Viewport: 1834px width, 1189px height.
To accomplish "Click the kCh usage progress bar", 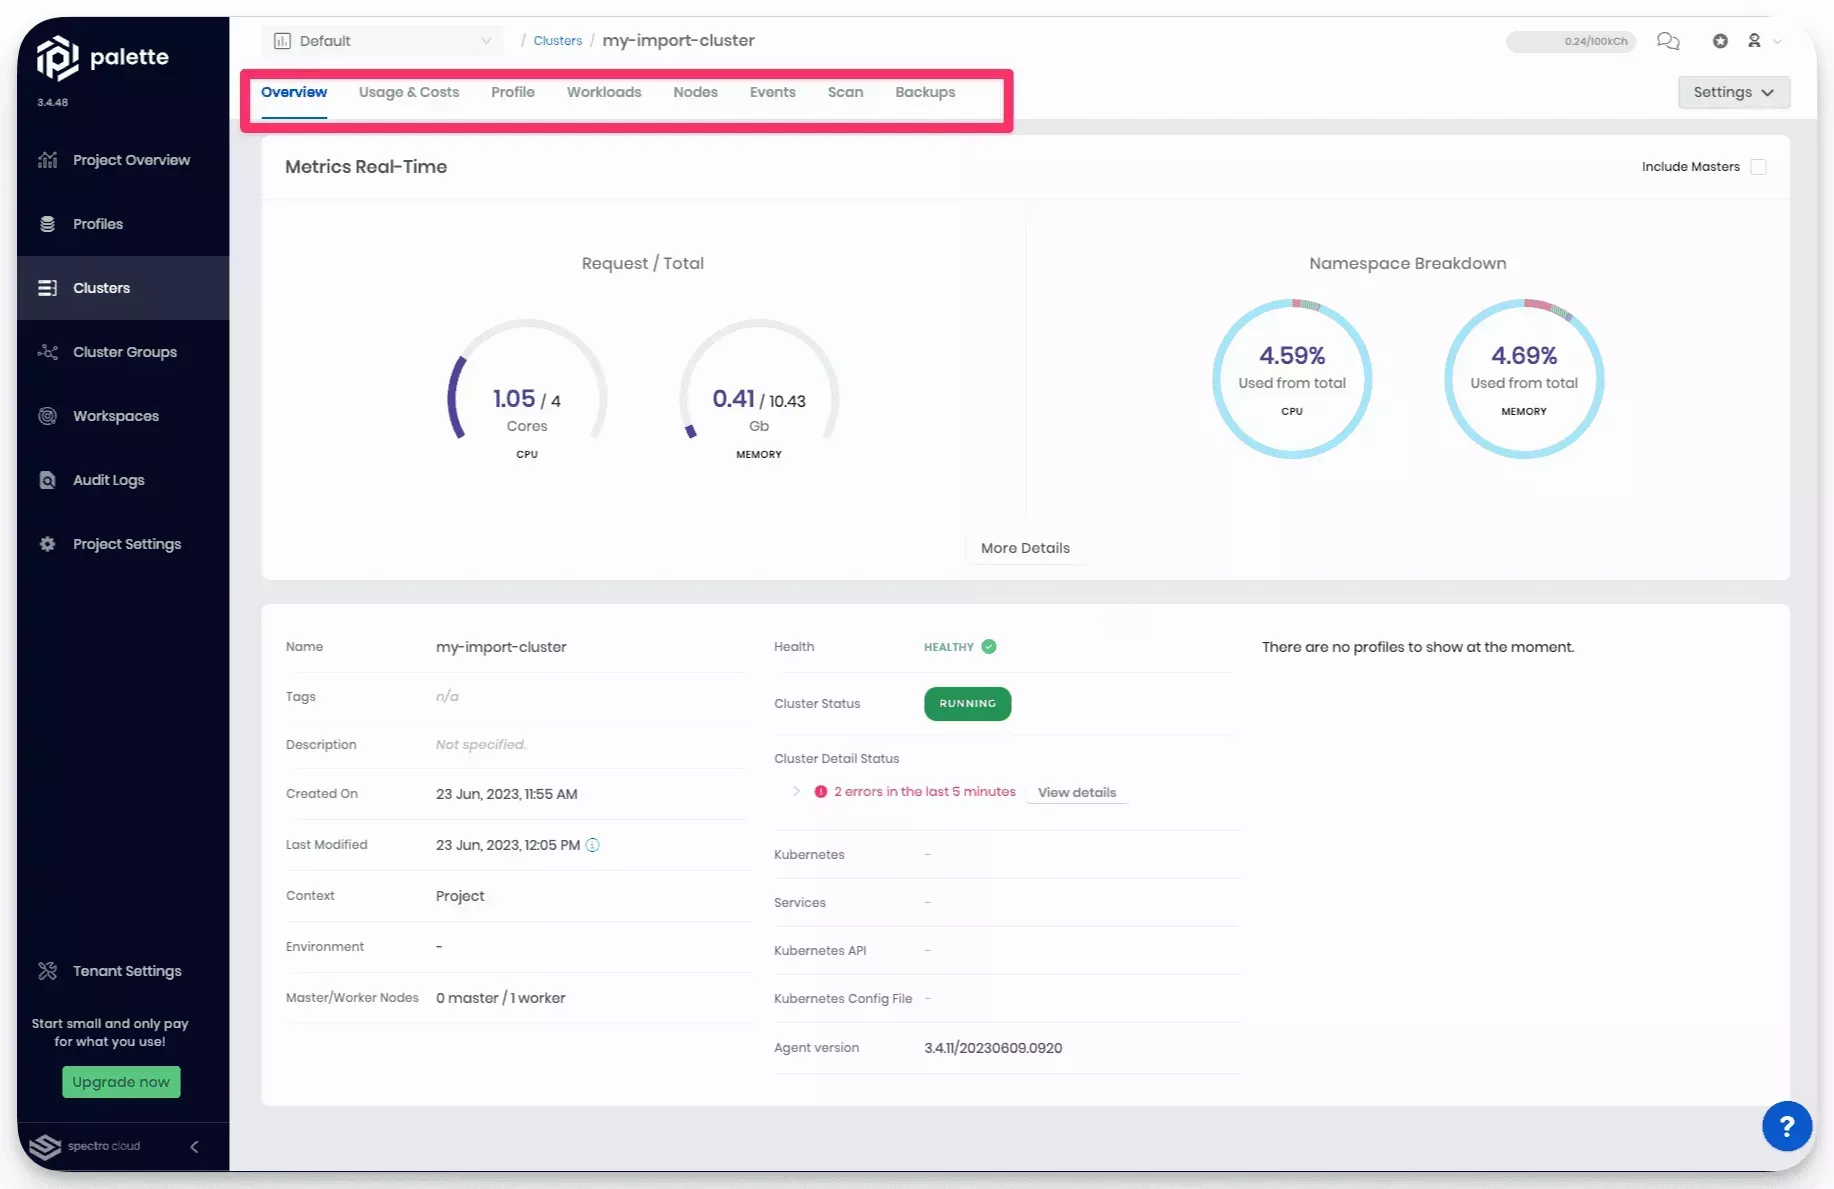I will tap(1571, 41).
